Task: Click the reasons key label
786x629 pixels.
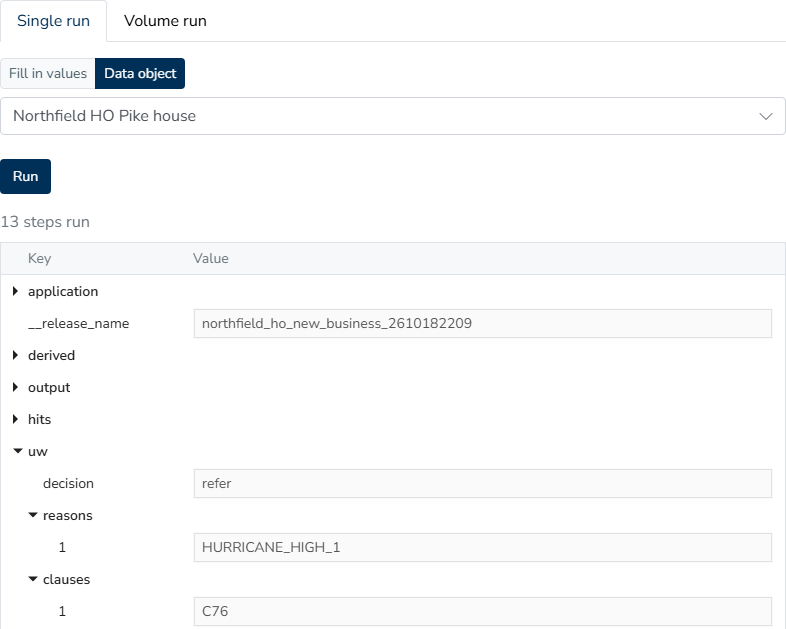Action: tap(68, 516)
